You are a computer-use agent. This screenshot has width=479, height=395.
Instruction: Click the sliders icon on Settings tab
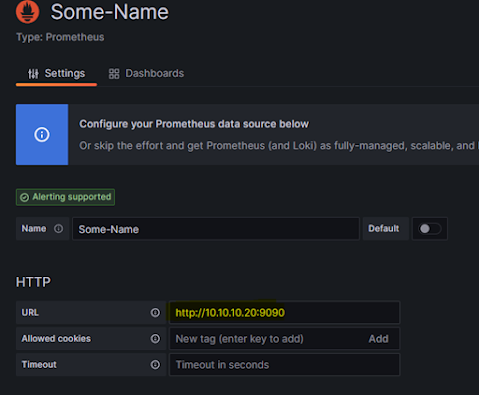[33, 74]
